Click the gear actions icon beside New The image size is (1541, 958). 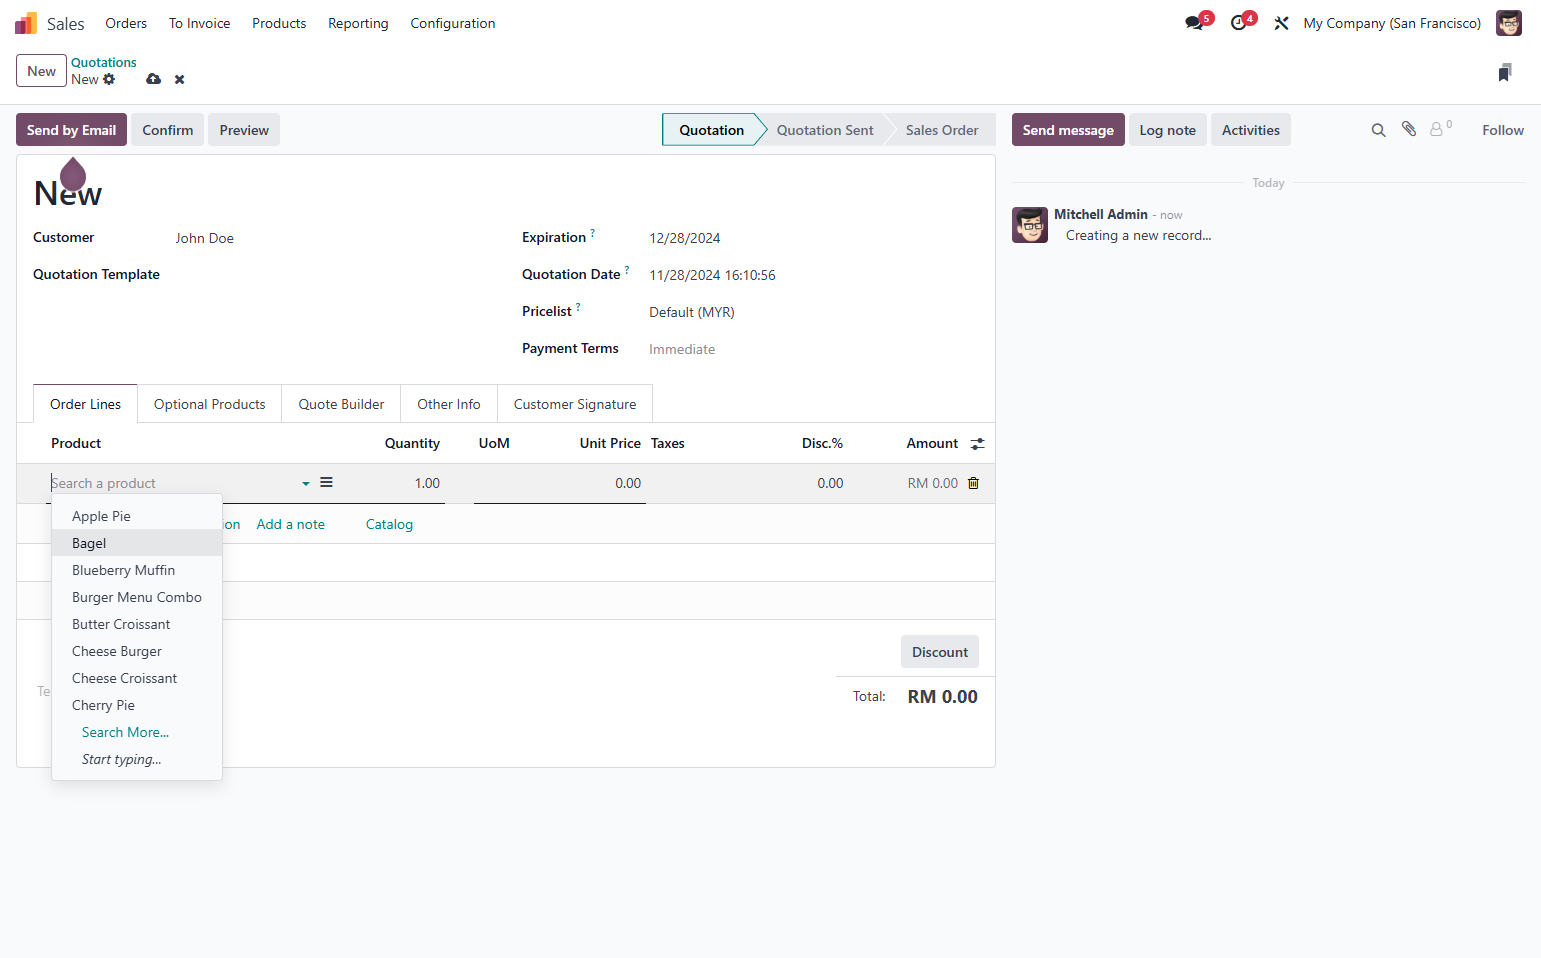click(109, 79)
